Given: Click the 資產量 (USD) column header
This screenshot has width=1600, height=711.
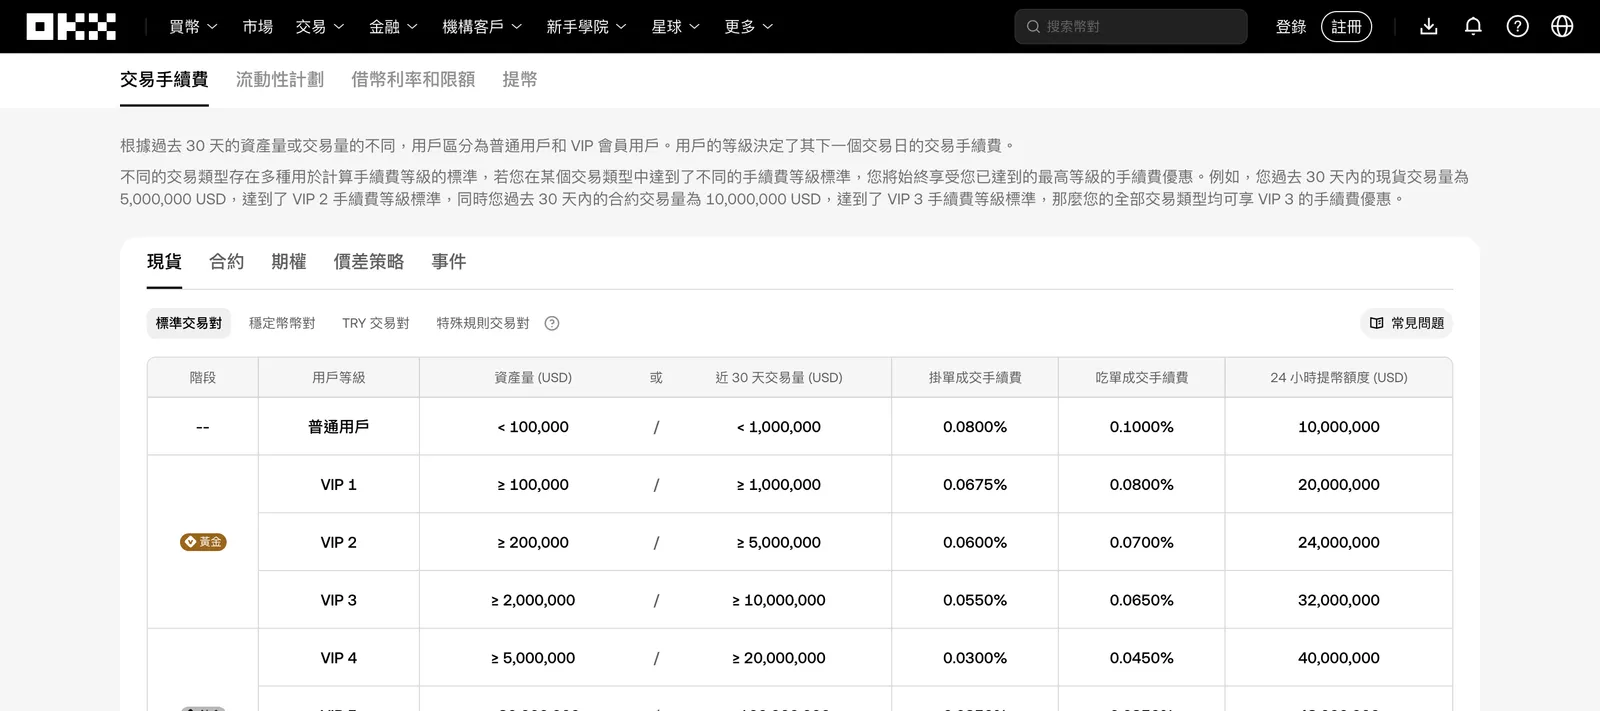Looking at the screenshot, I should [x=533, y=378].
